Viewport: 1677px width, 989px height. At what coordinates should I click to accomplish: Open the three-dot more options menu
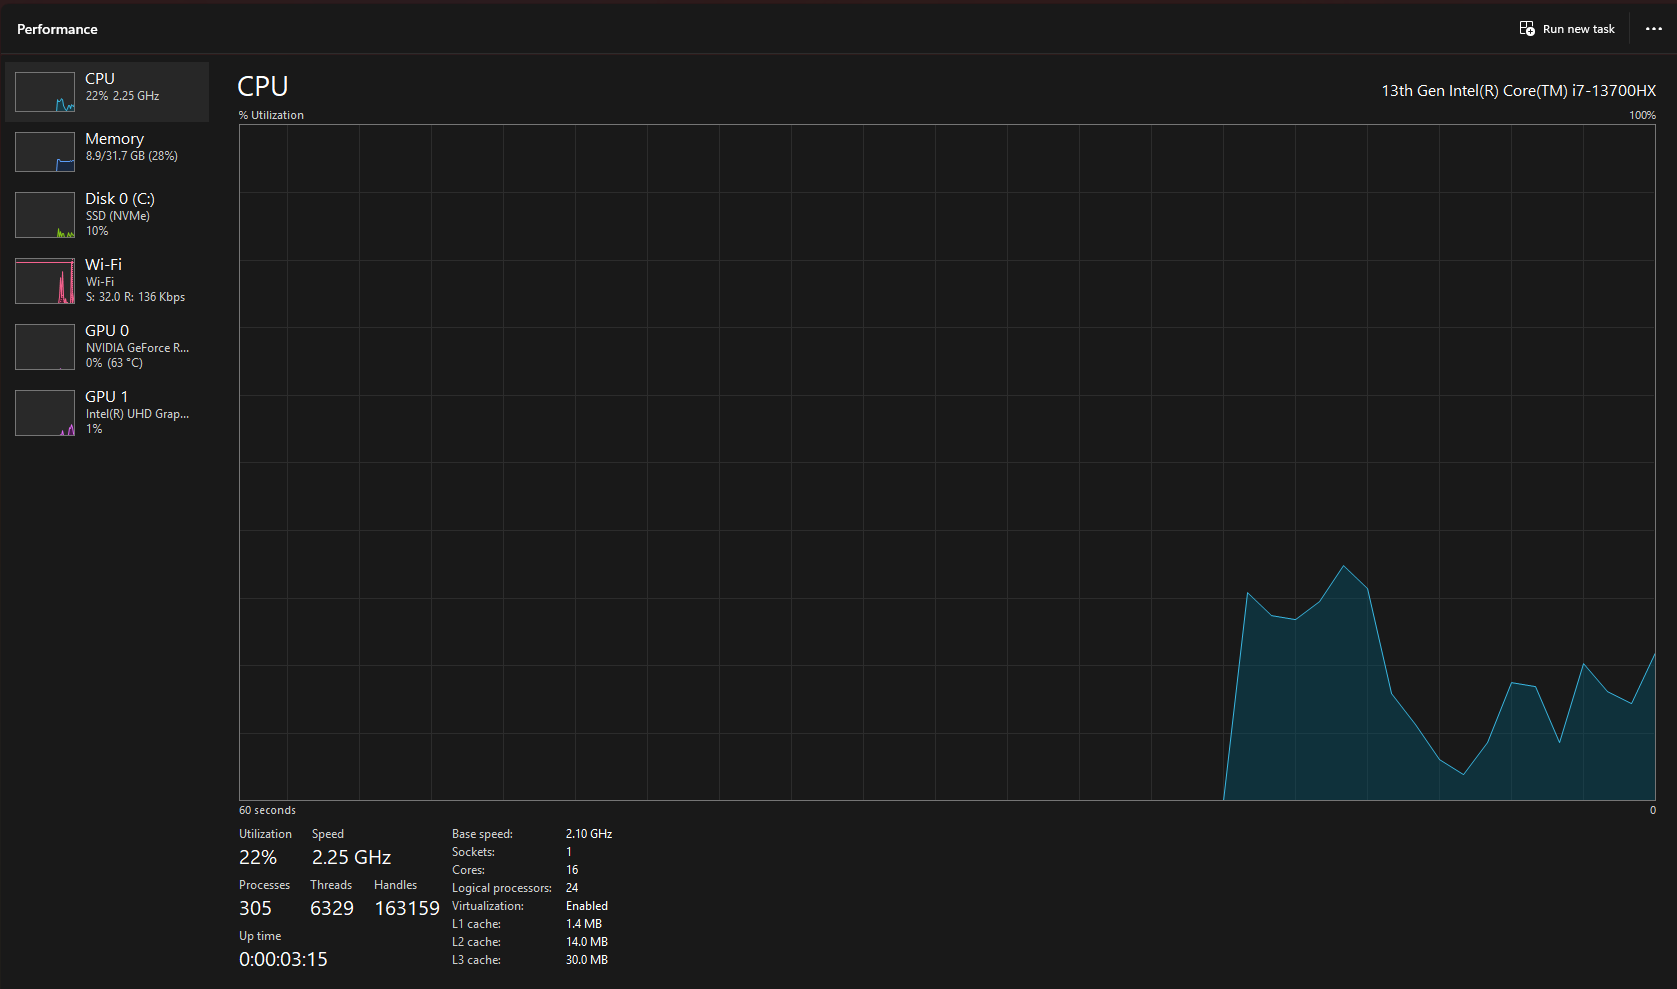pos(1654,29)
